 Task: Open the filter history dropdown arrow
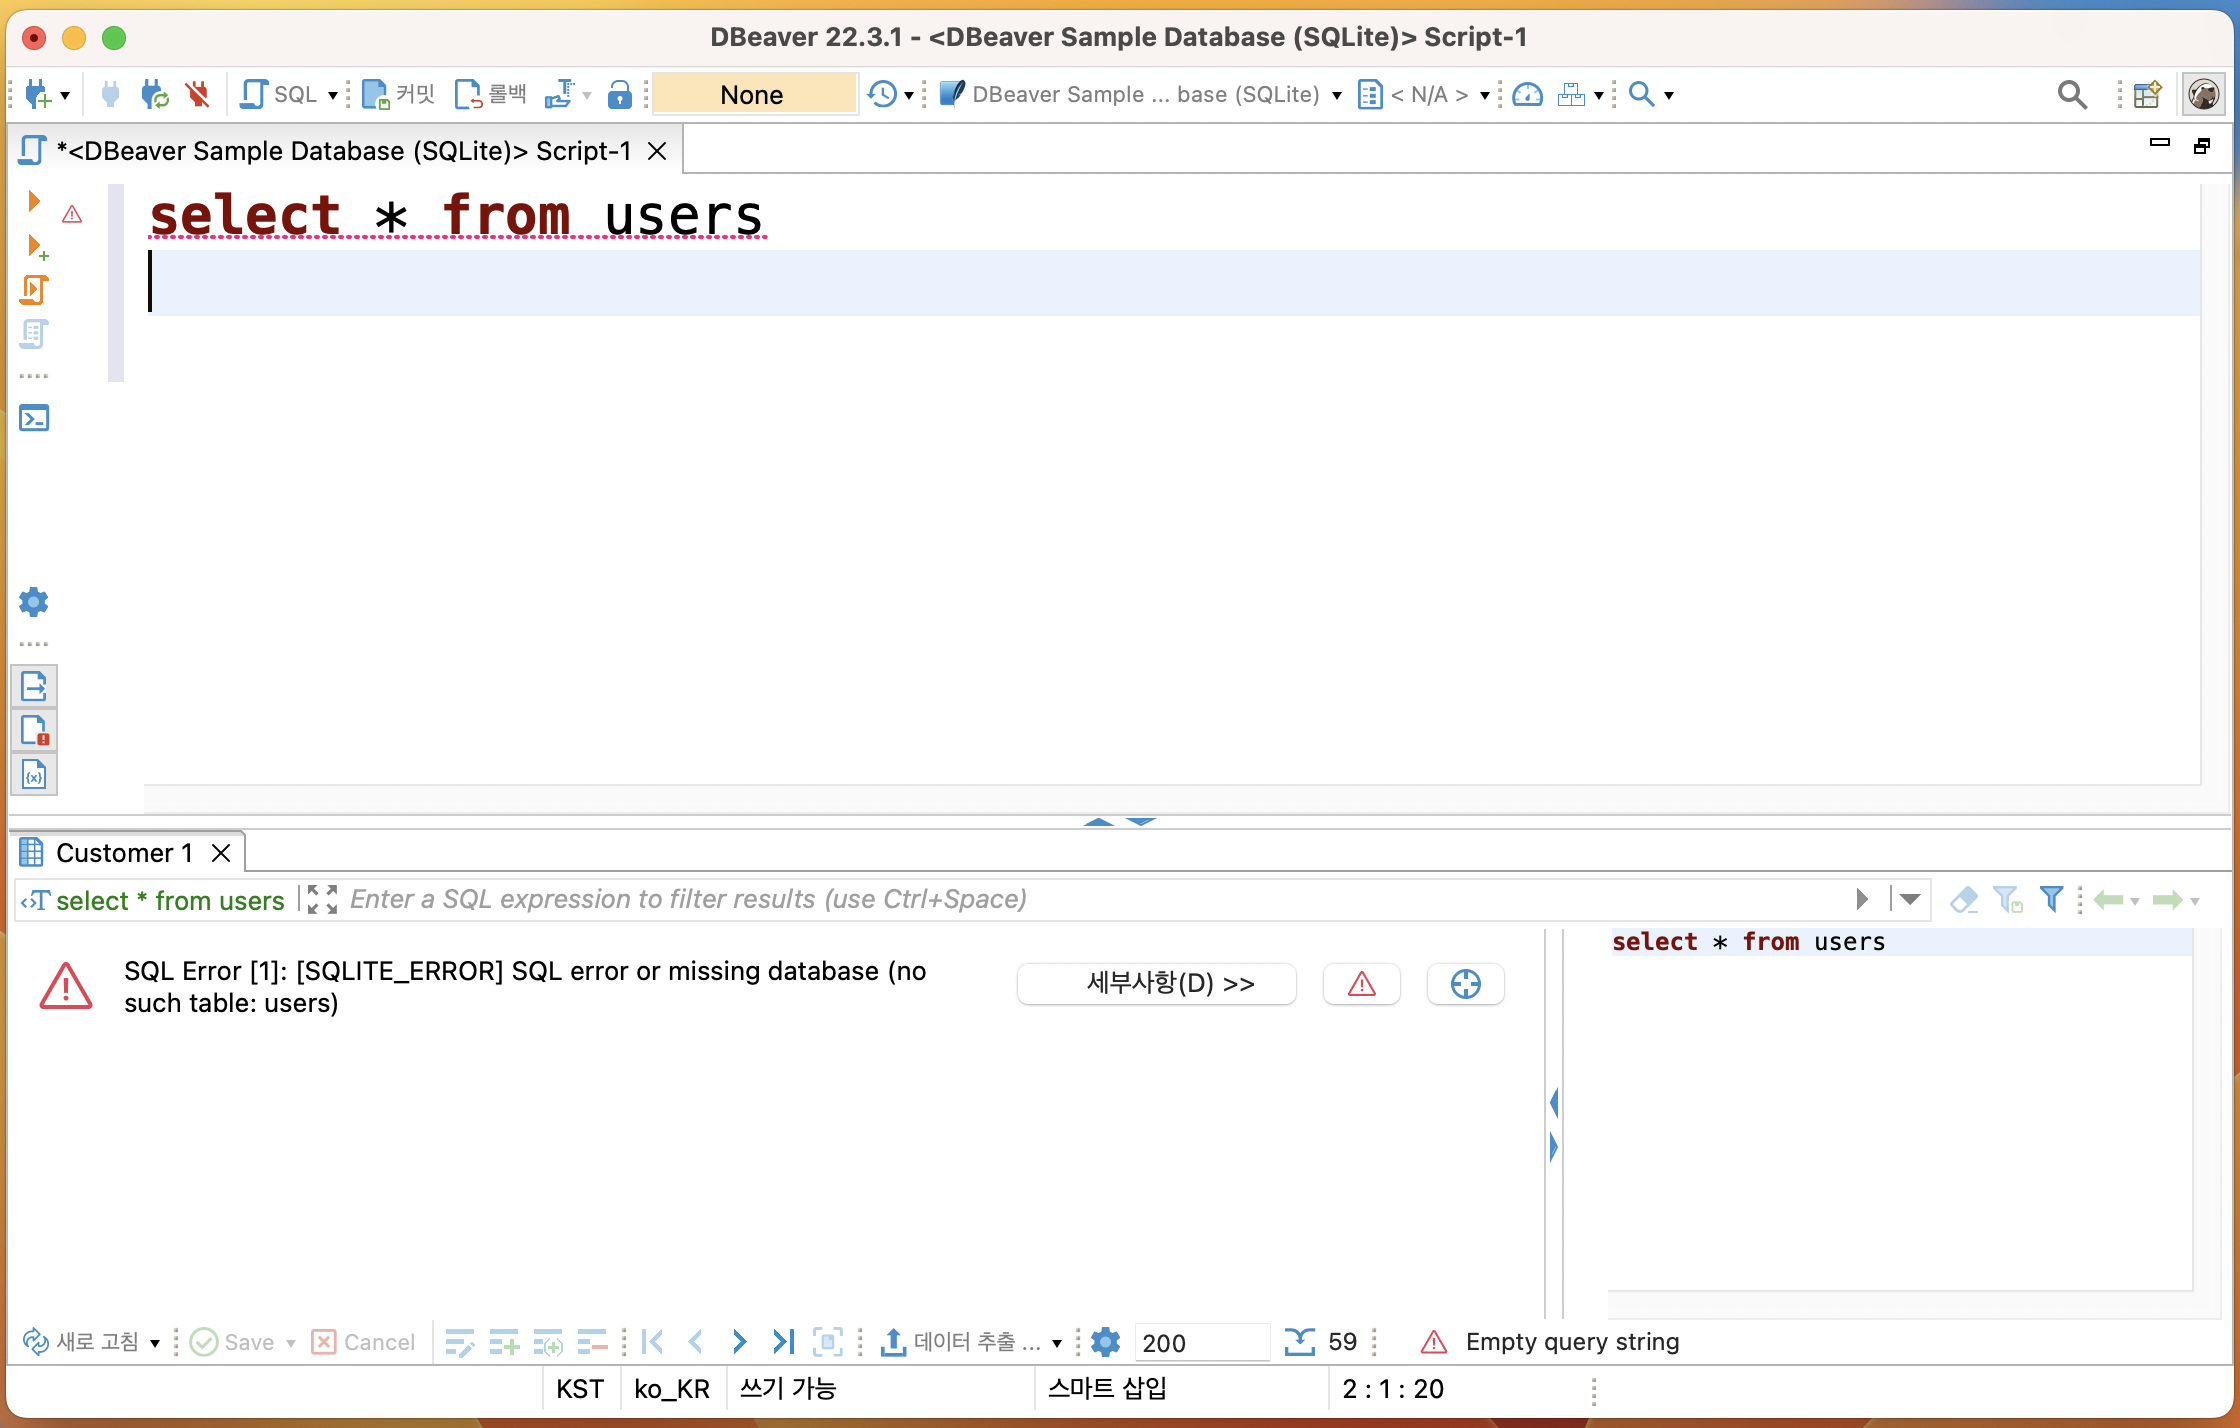[x=1909, y=900]
